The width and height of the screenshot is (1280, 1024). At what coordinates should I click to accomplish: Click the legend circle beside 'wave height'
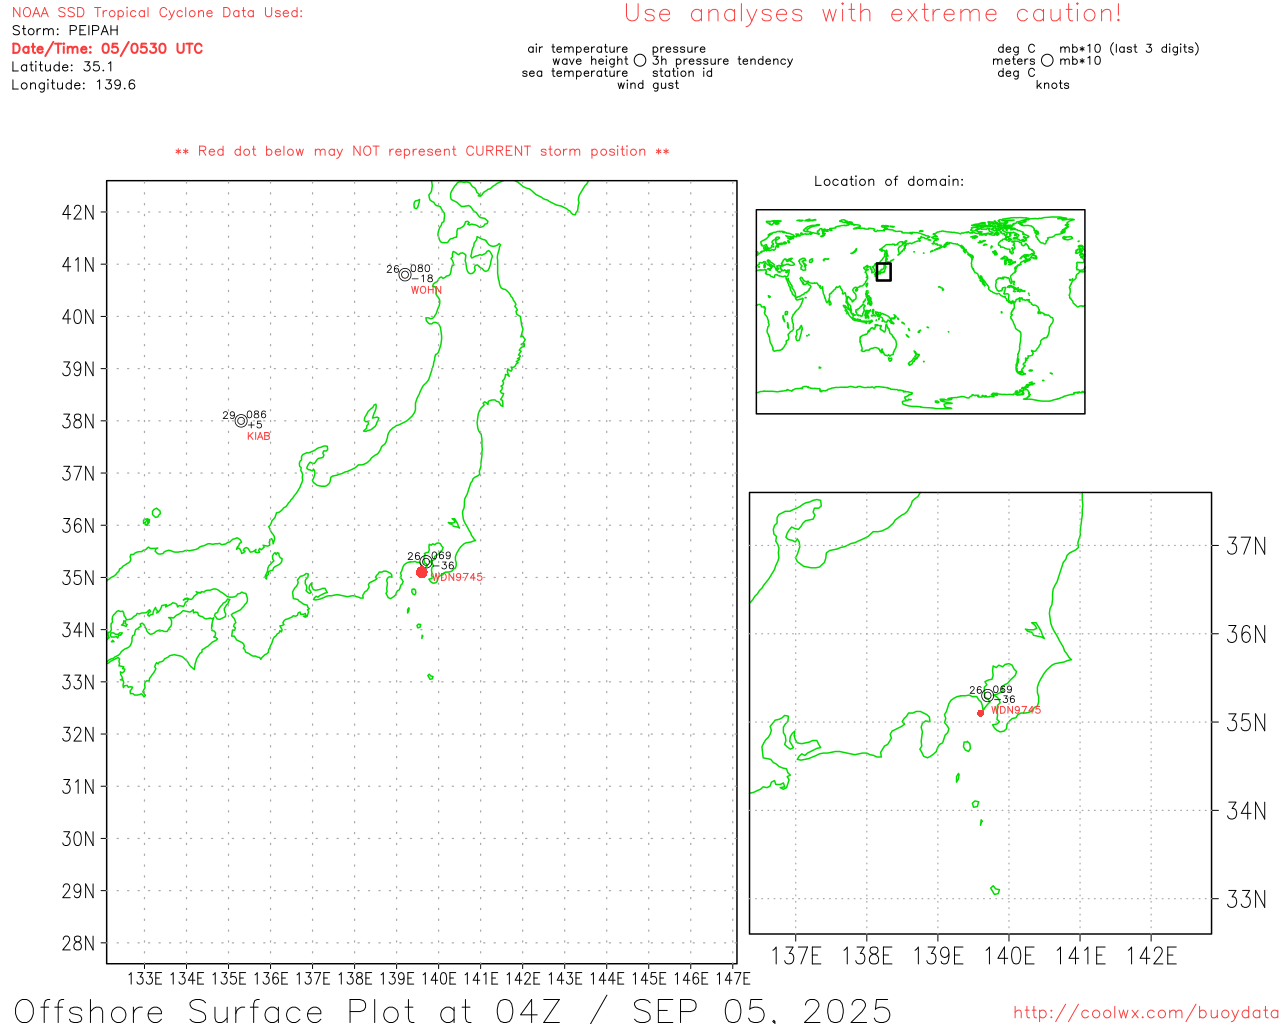click(640, 60)
